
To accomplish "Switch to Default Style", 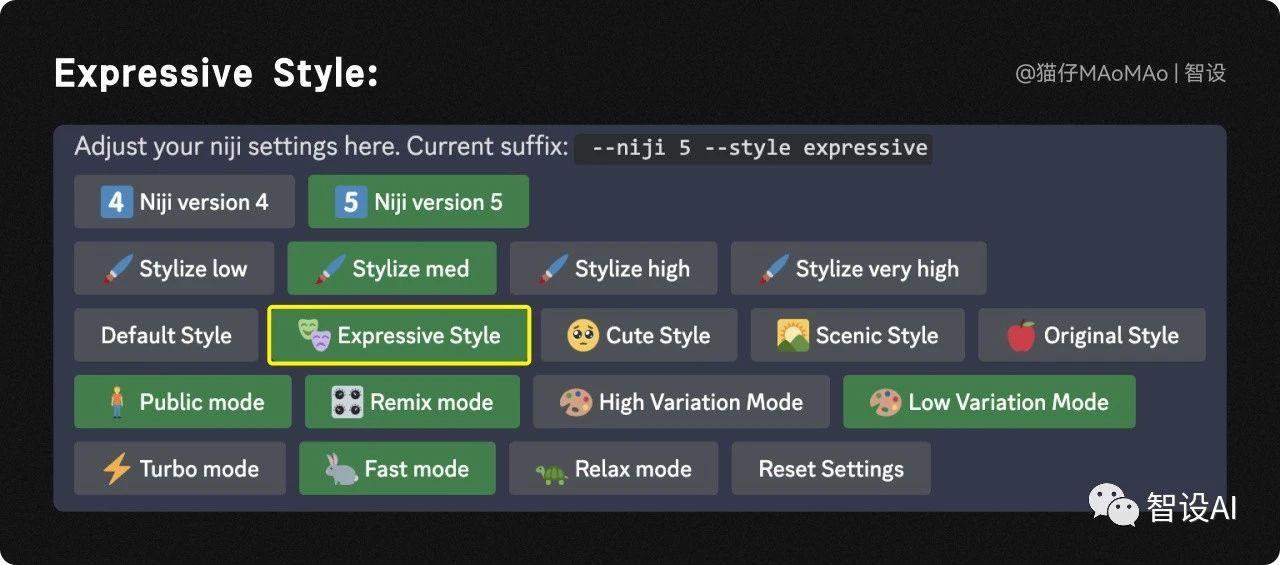I will [x=166, y=335].
